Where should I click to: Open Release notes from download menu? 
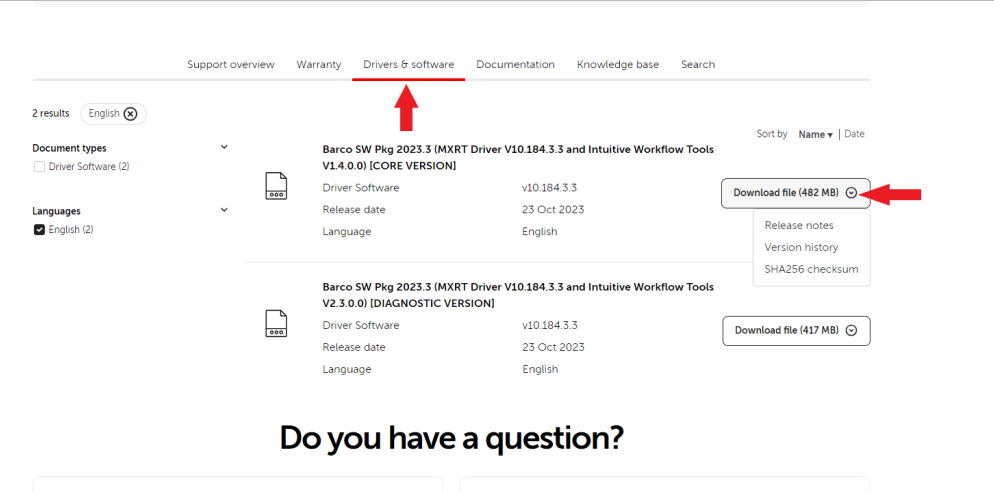pos(798,226)
